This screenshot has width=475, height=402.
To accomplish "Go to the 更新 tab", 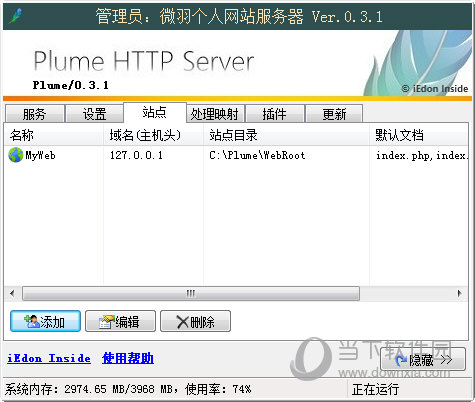I will pyautogui.click(x=334, y=114).
